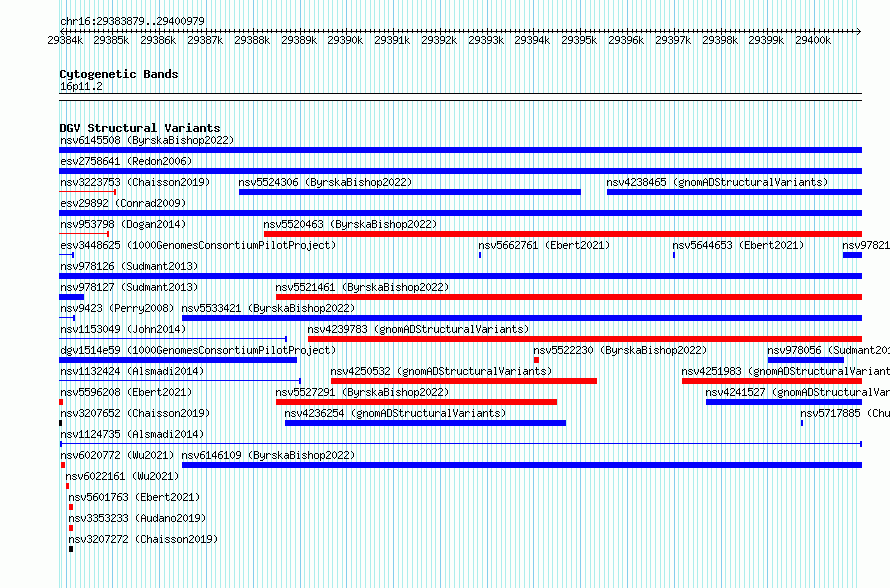Click the nsv978127 (Sudmant2013) label
The width and height of the screenshot is (890, 588).
coord(129,287)
